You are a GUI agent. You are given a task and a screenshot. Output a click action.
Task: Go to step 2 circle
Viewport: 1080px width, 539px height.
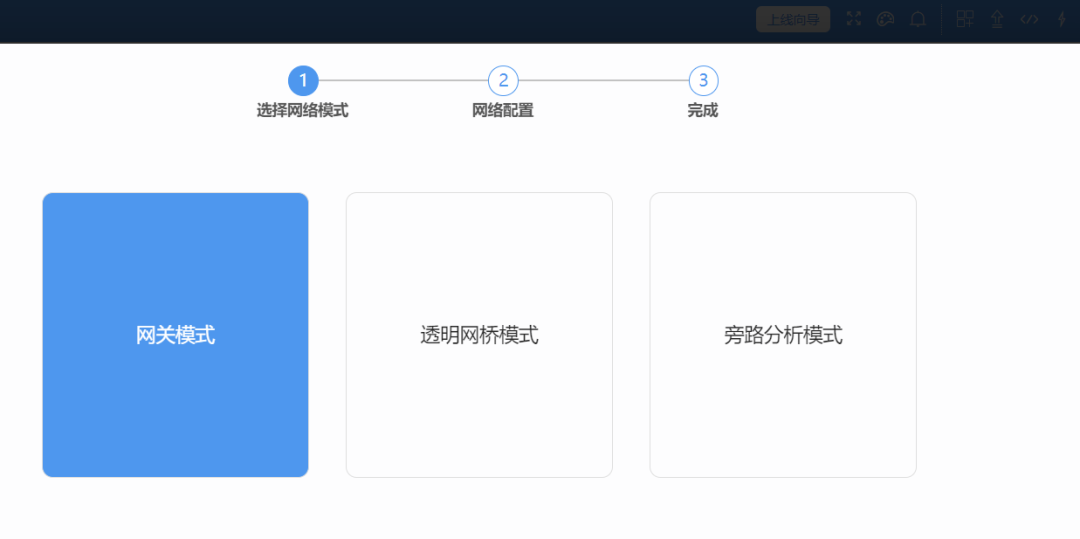pos(503,80)
